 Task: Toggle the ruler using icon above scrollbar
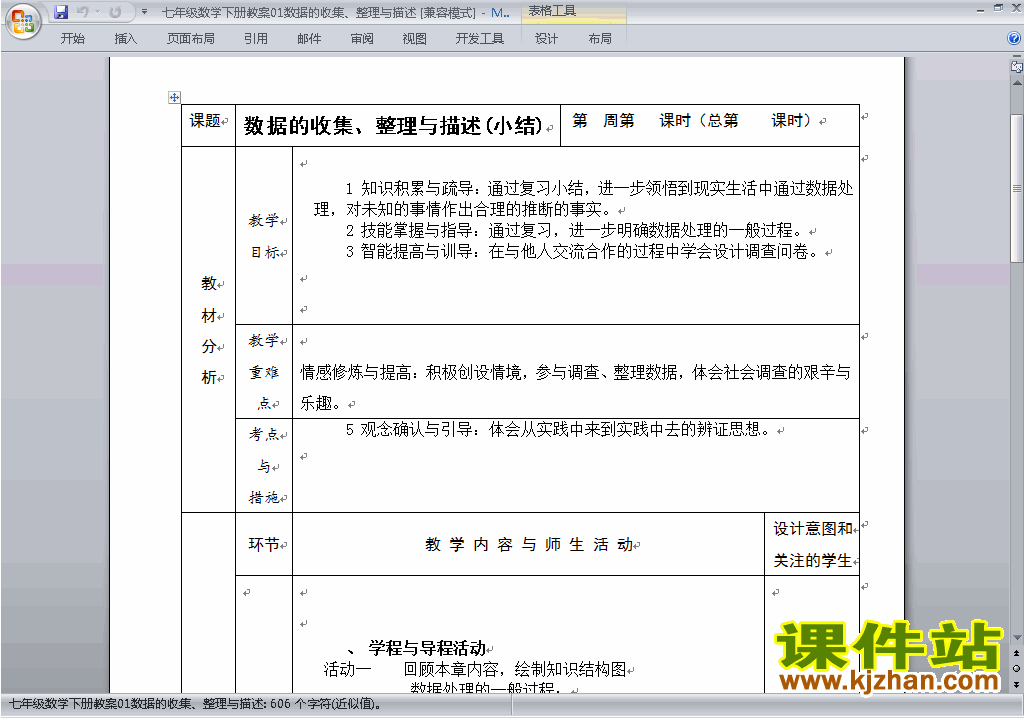1016,65
